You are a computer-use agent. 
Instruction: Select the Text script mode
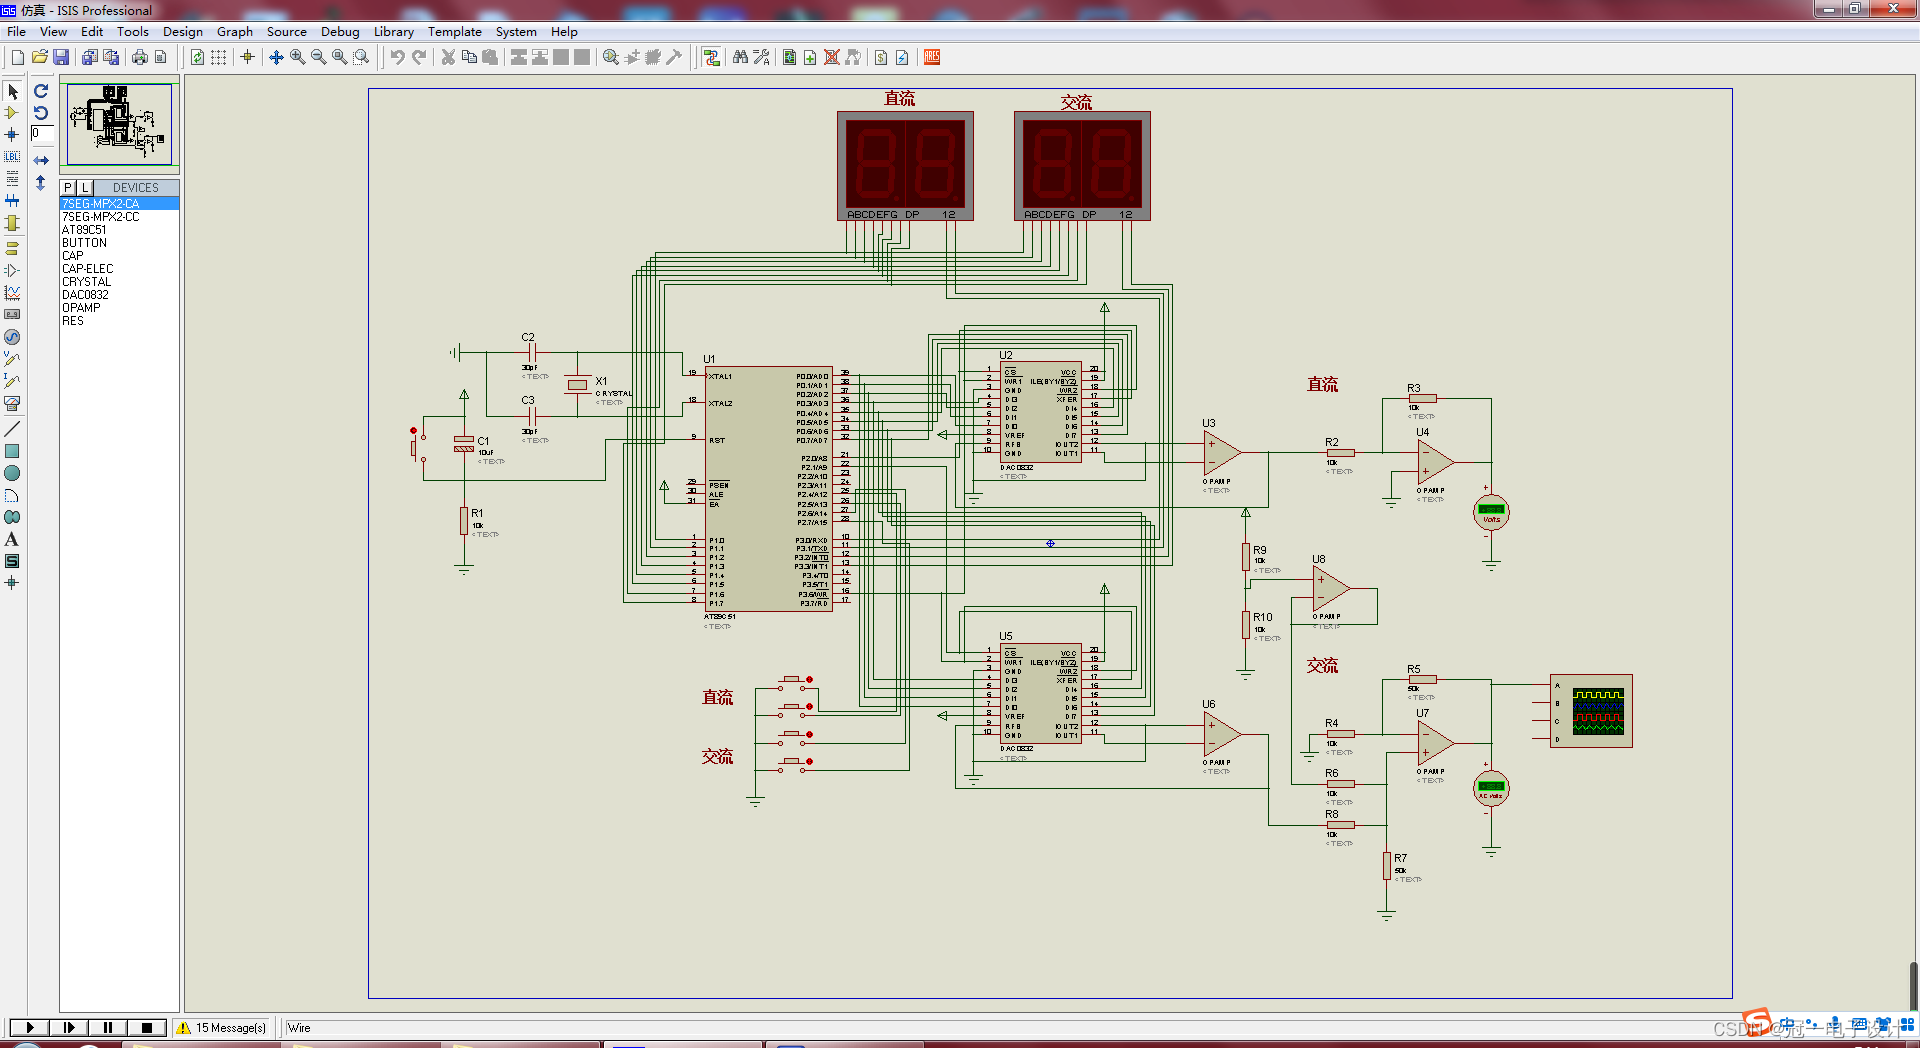pyautogui.click(x=12, y=178)
